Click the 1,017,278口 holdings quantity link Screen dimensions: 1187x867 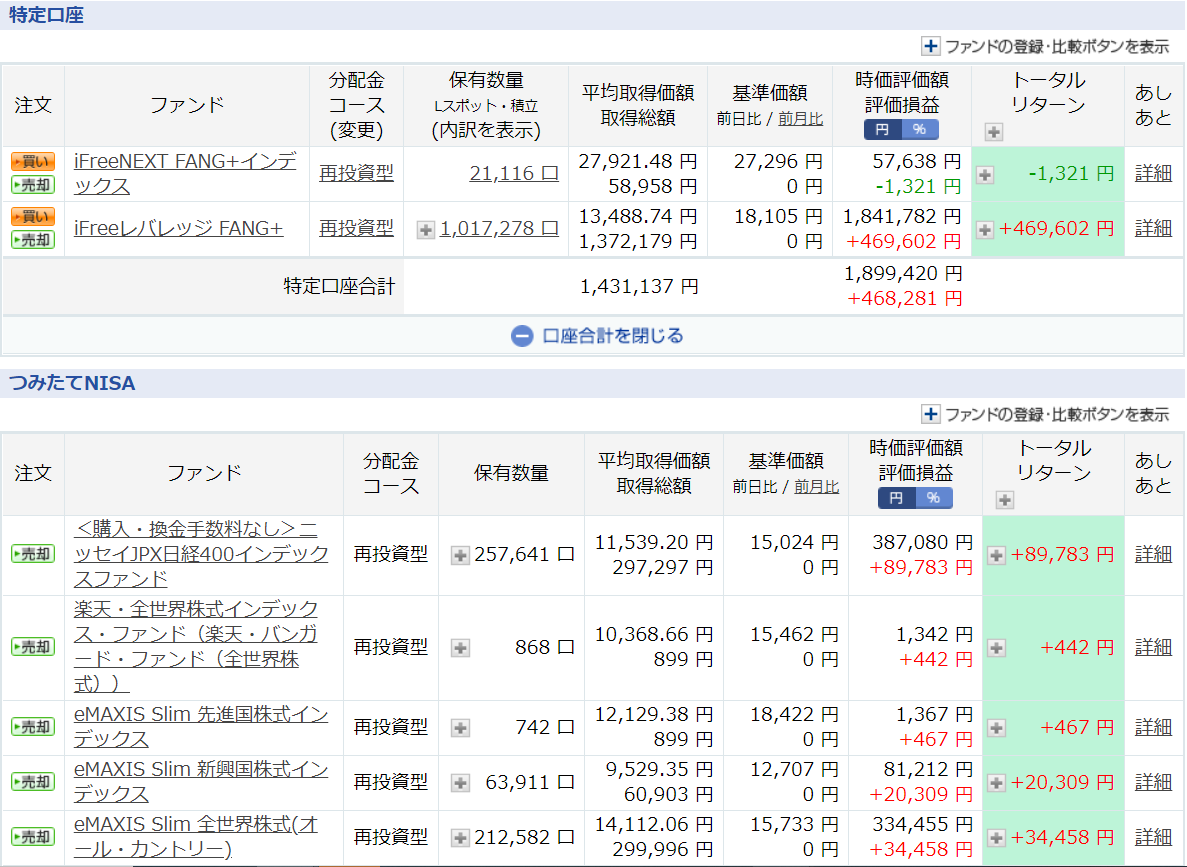click(x=500, y=228)
